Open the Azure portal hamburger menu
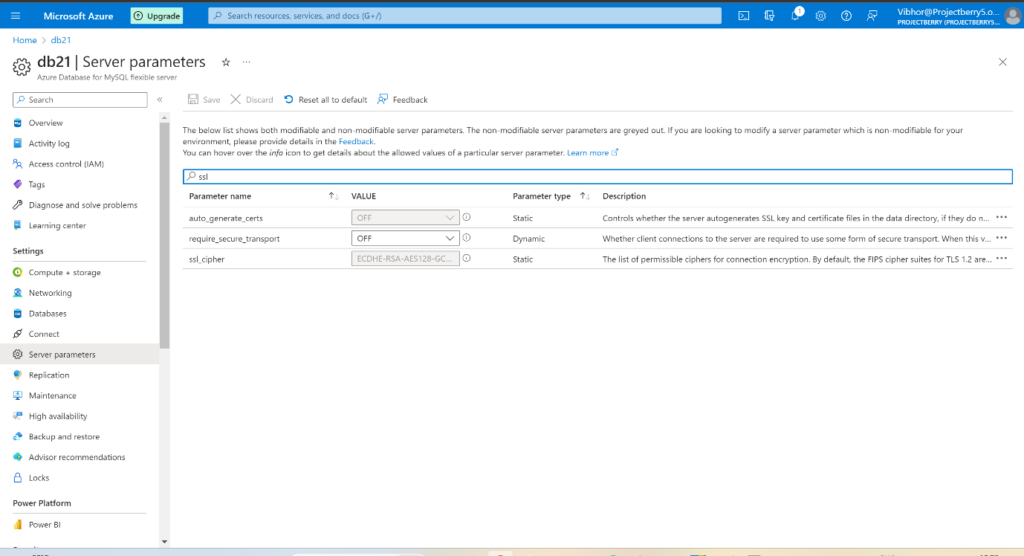Viewport: 1024px width, 556px height. tap(16, 16)
